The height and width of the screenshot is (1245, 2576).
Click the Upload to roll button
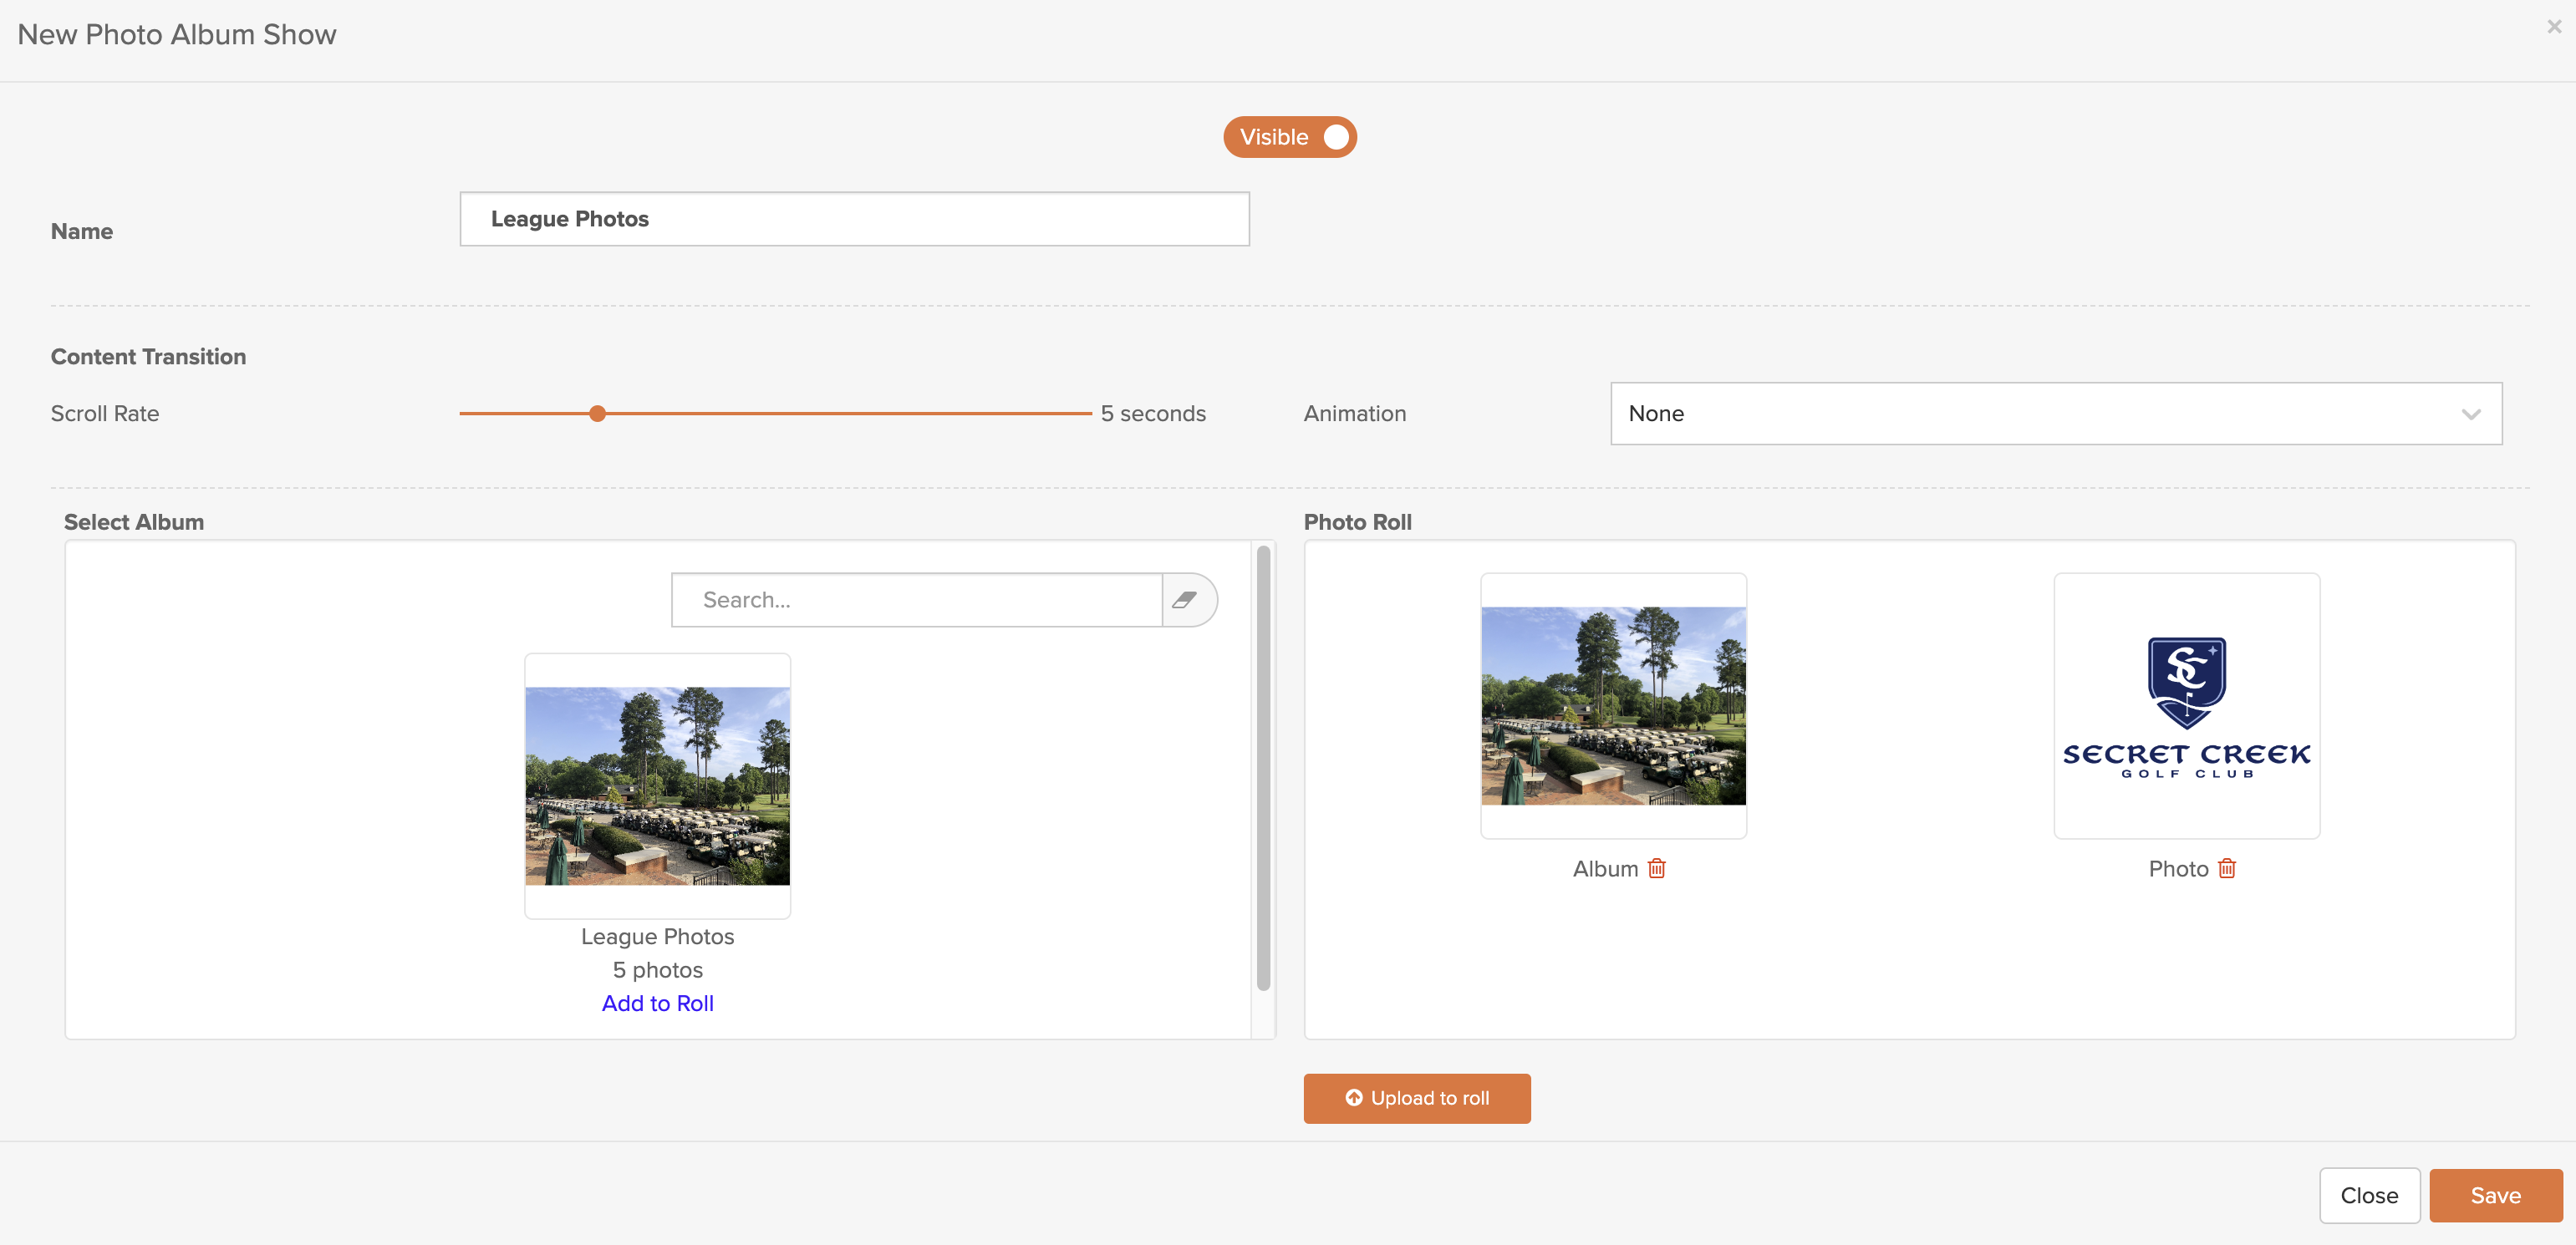pyautogui.click(x=1417, y=1098)
